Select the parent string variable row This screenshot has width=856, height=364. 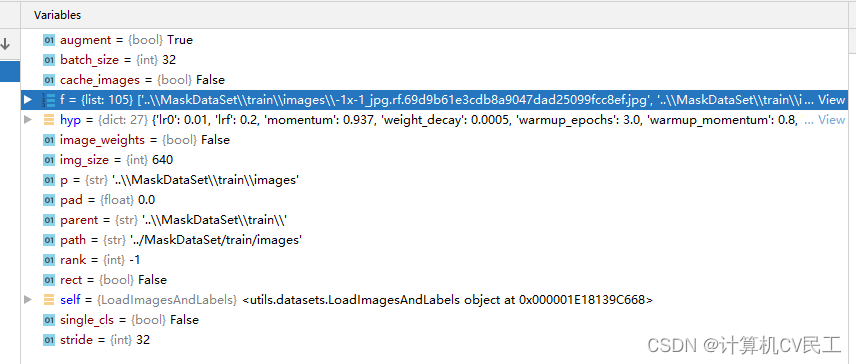click(x=435, y=220)
